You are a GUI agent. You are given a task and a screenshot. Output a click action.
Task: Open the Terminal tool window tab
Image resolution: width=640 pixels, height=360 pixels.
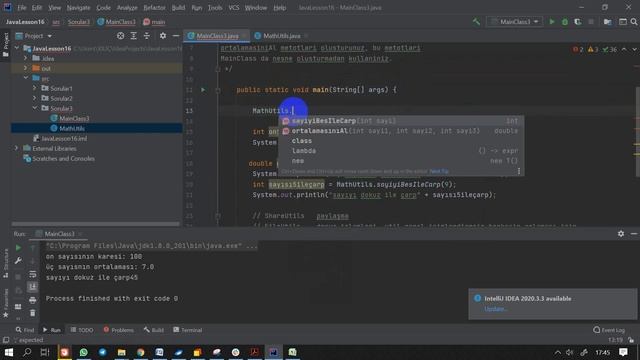coord(187,330)
